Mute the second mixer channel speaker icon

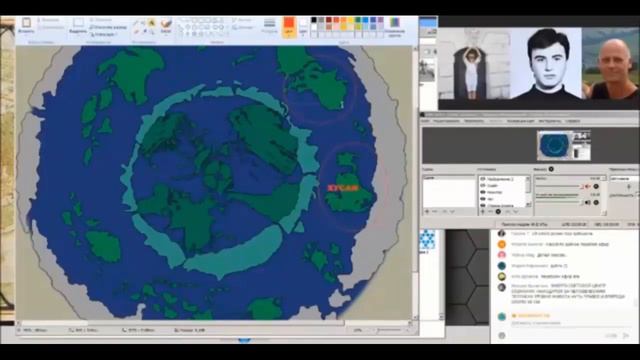[x=587, y=202]
